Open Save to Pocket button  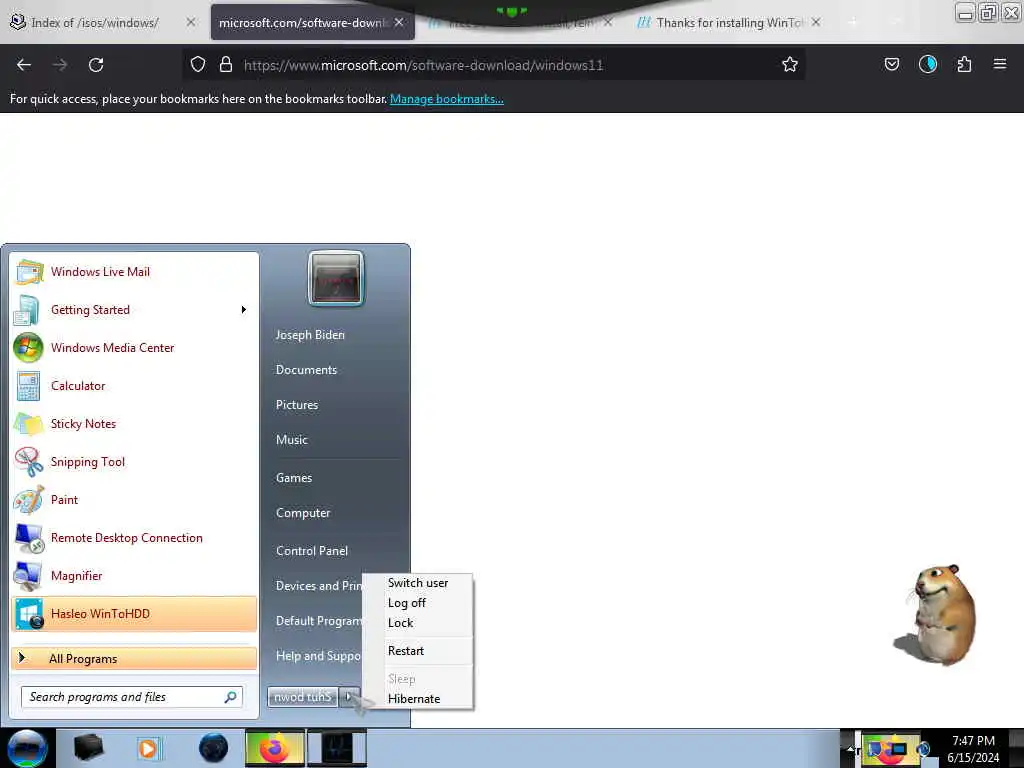click(x=892, y=64)
